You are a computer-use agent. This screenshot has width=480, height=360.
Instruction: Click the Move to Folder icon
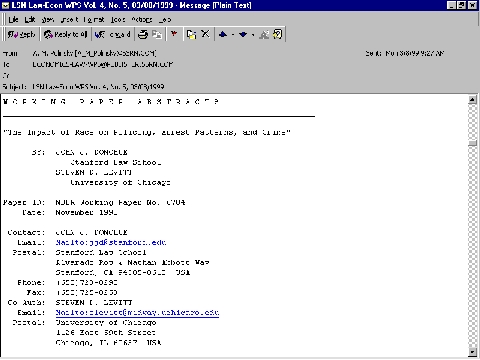click(191, 34)
